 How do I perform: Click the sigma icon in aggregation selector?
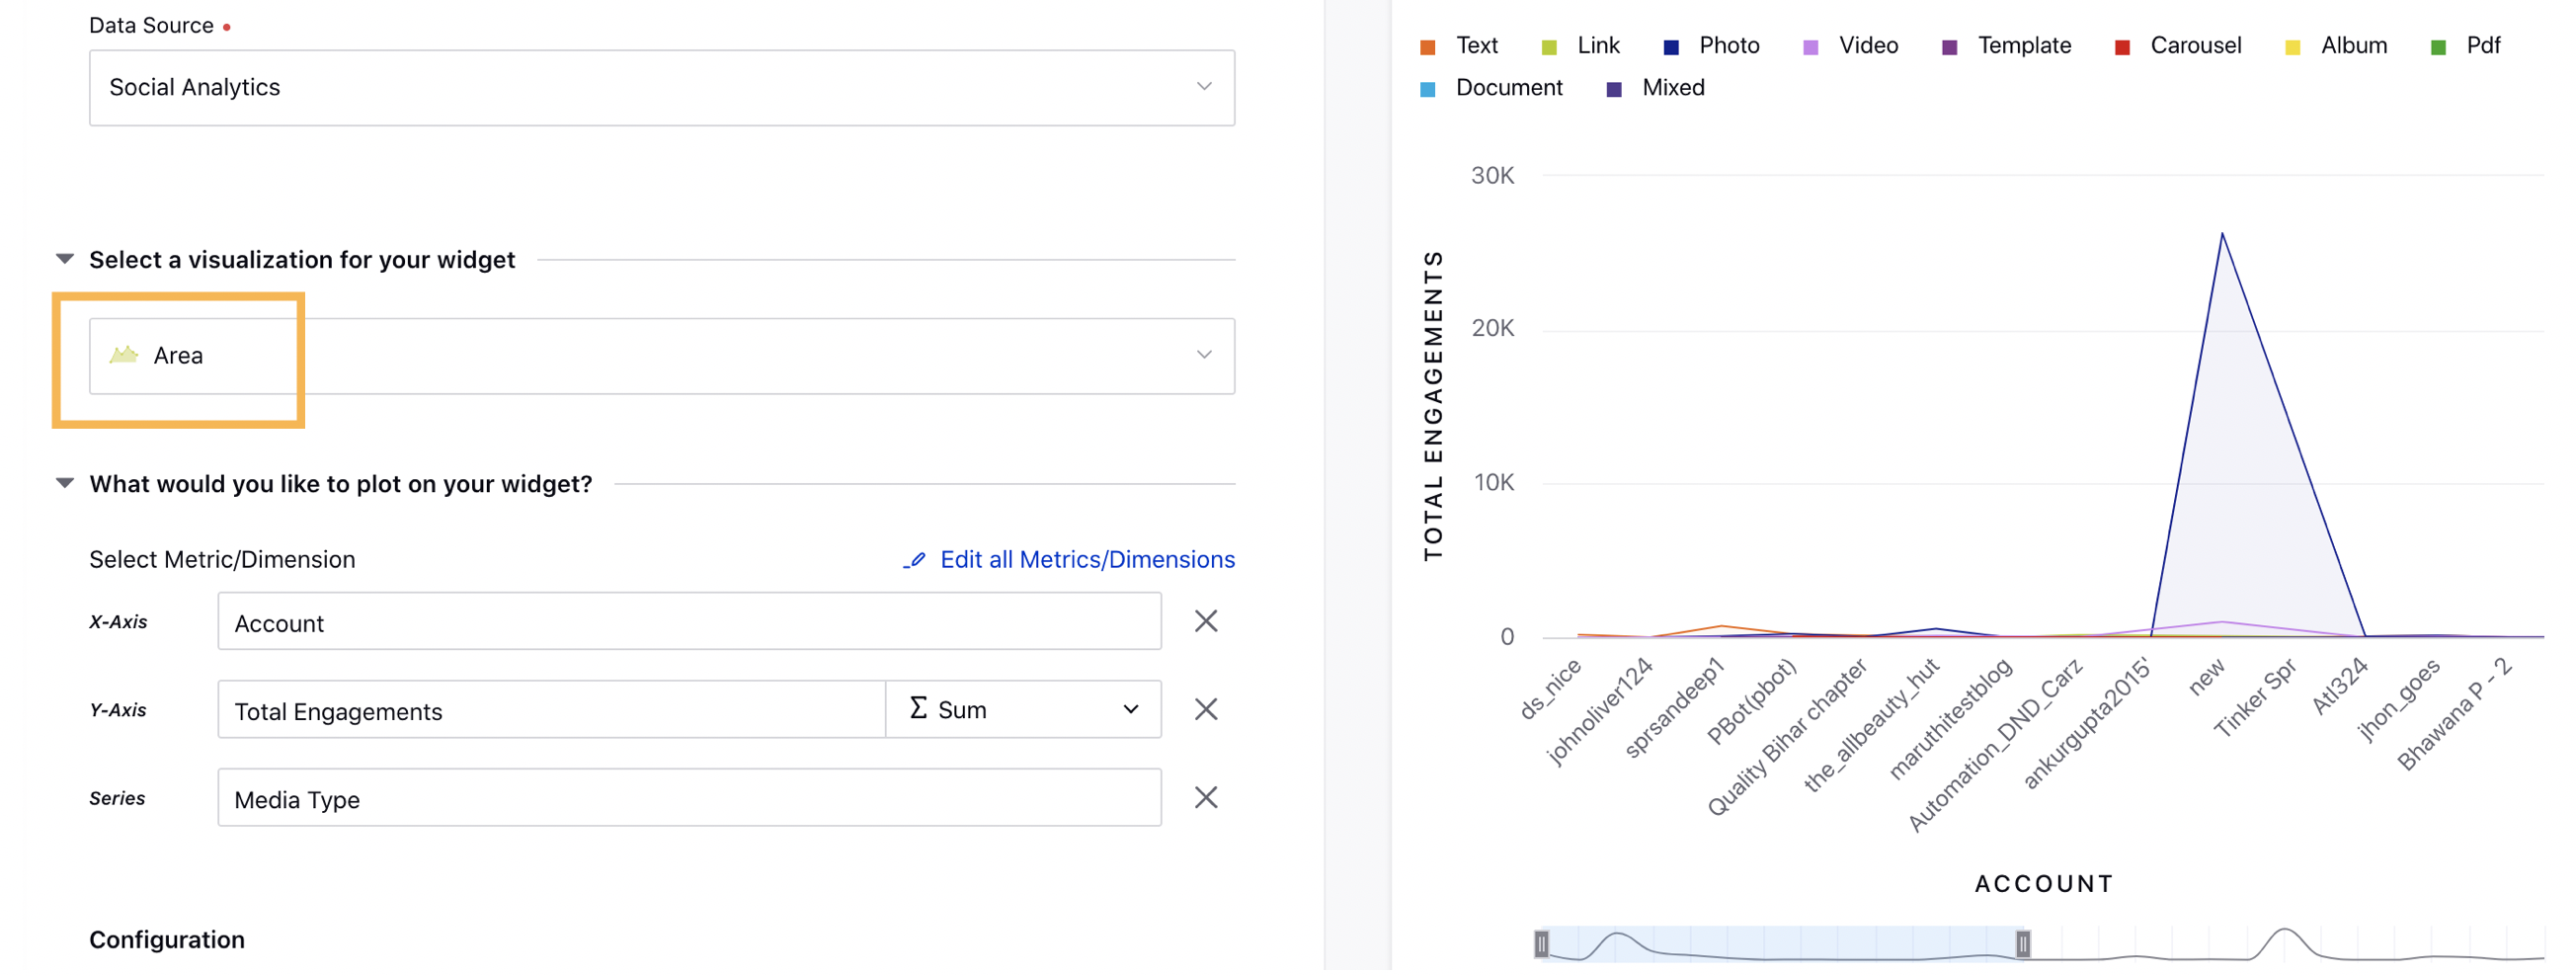918,708
